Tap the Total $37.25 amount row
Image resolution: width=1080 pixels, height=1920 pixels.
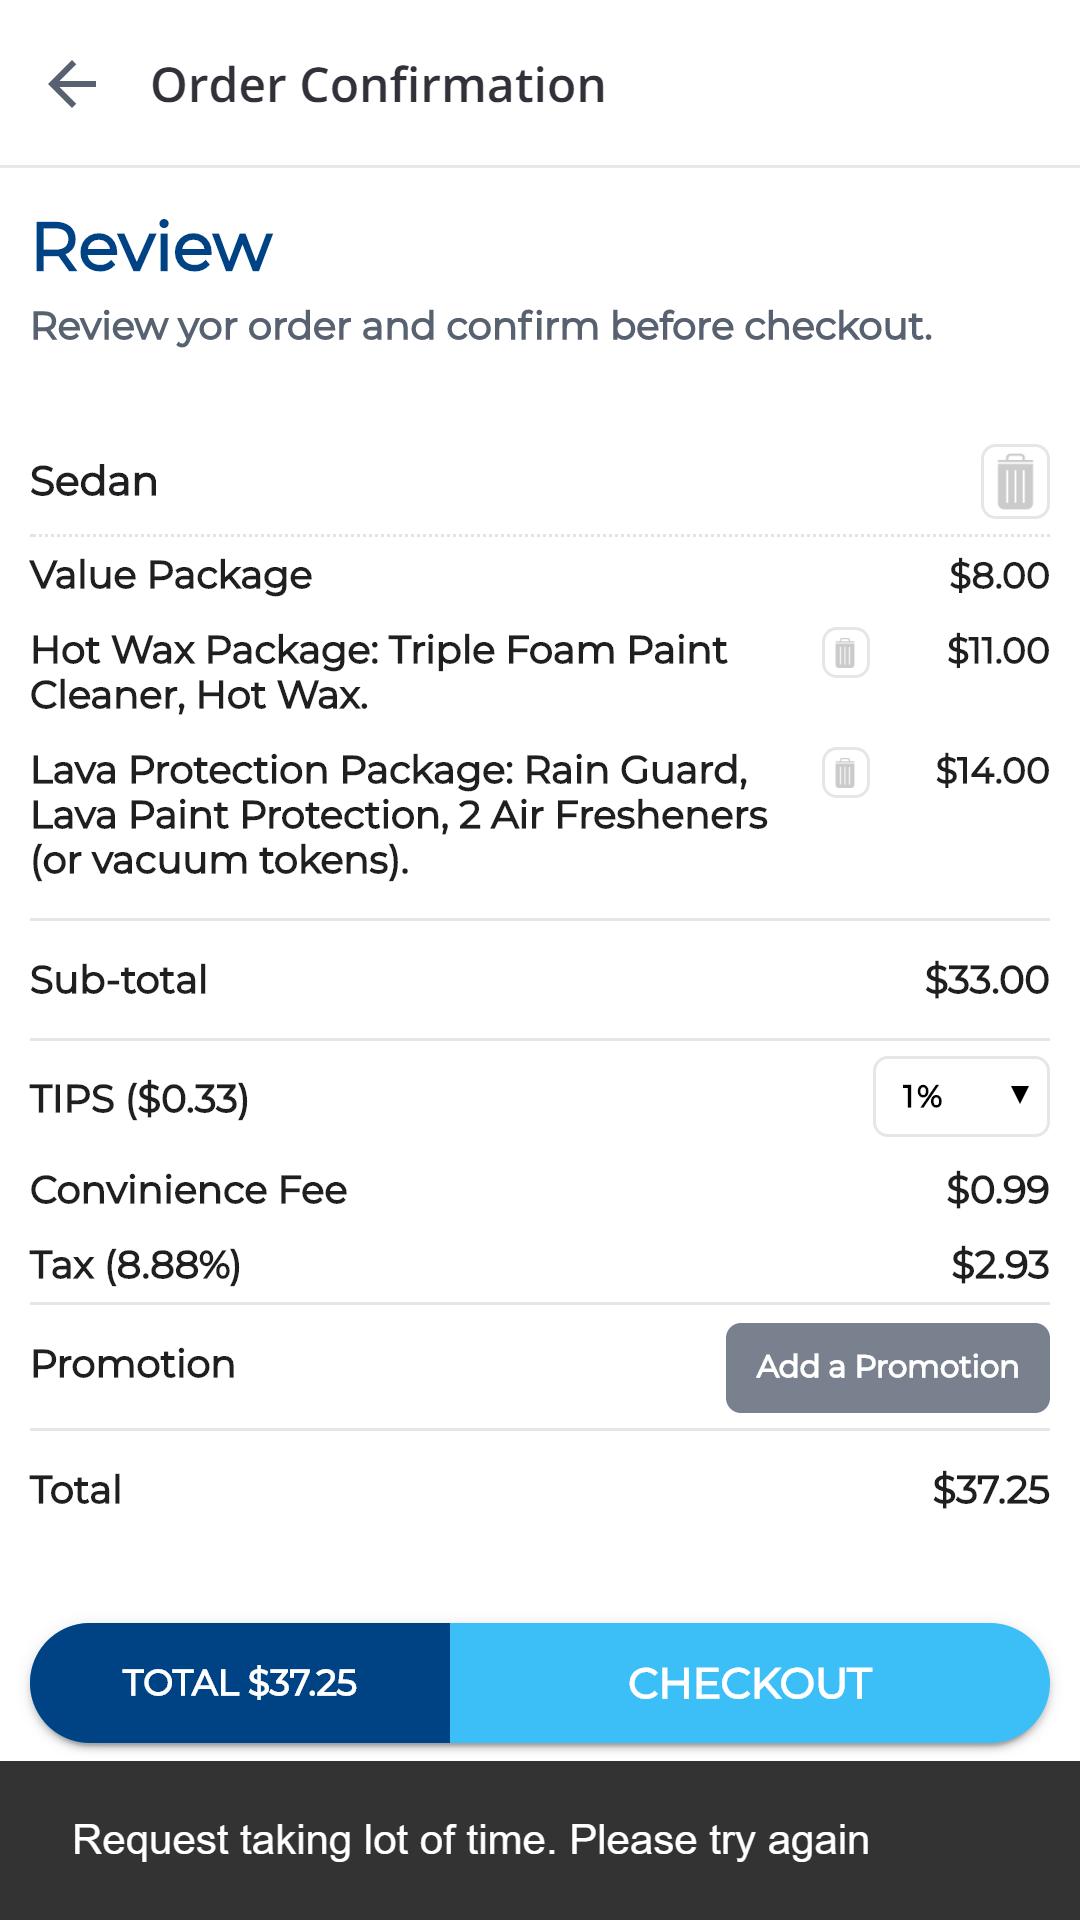(x=540, y=1490)
